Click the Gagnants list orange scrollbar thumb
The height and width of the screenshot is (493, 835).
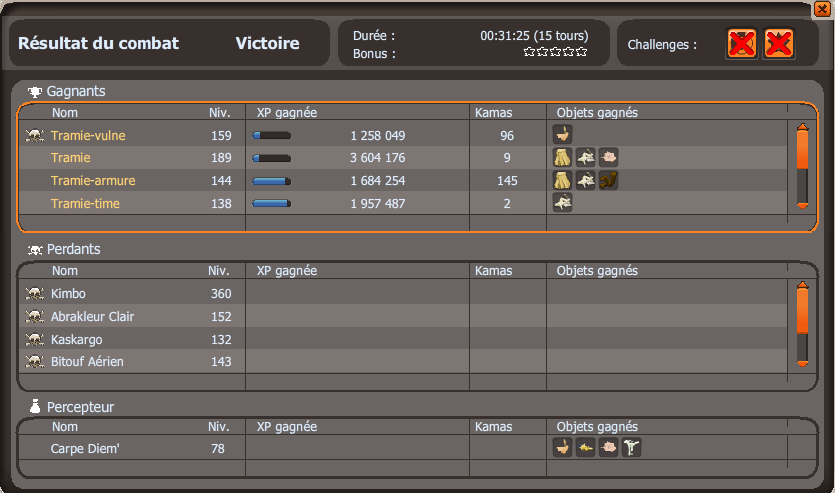pos(803,149)
